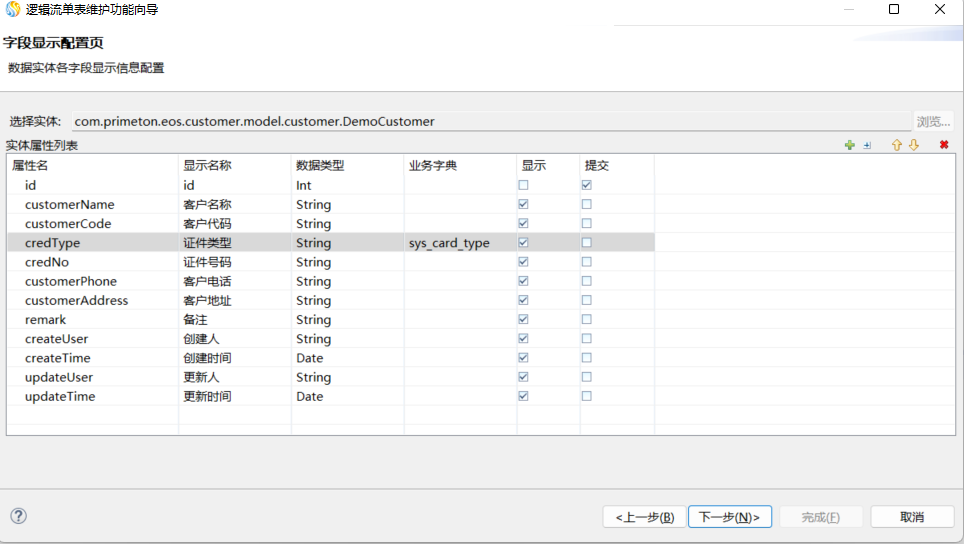Click the move up arrow icon

[x=896, y=146]
